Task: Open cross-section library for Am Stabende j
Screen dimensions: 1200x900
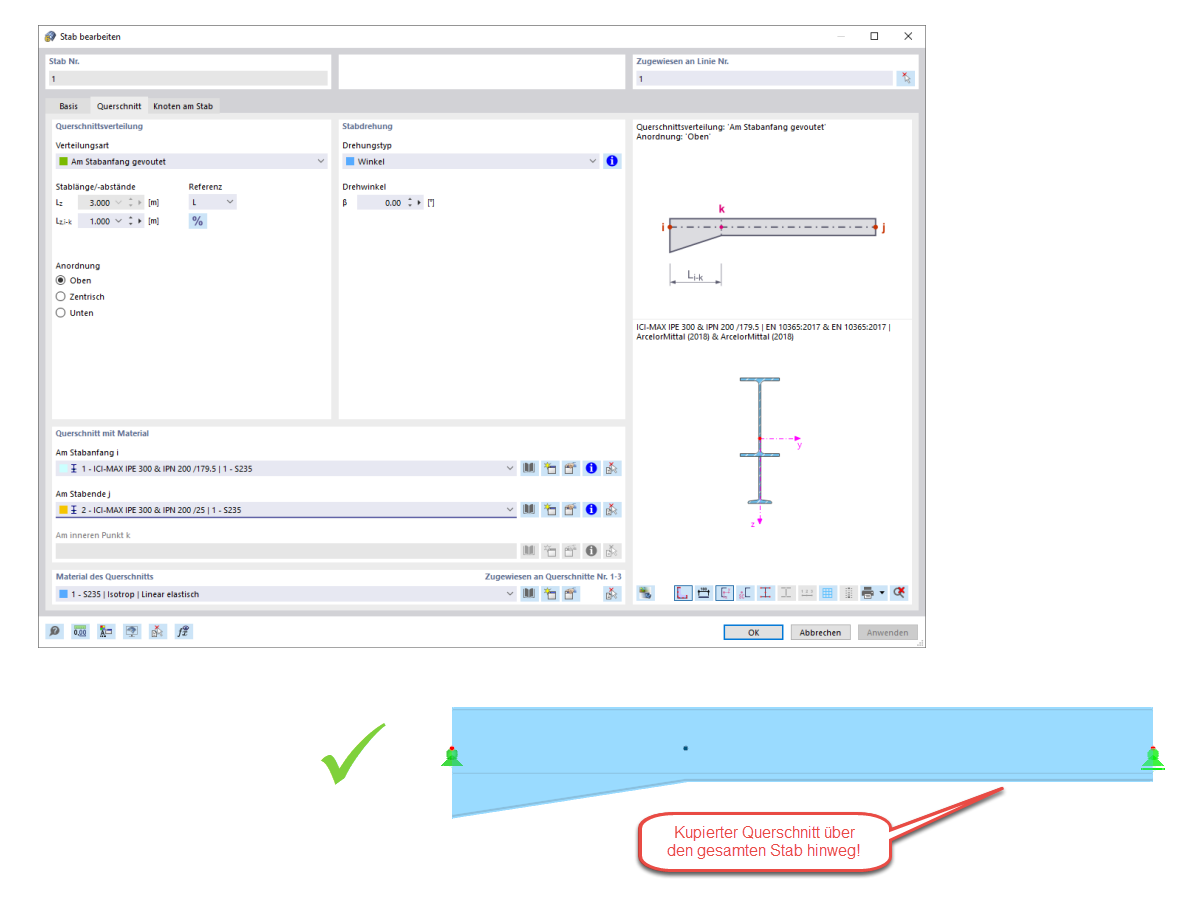Action: 529,509
